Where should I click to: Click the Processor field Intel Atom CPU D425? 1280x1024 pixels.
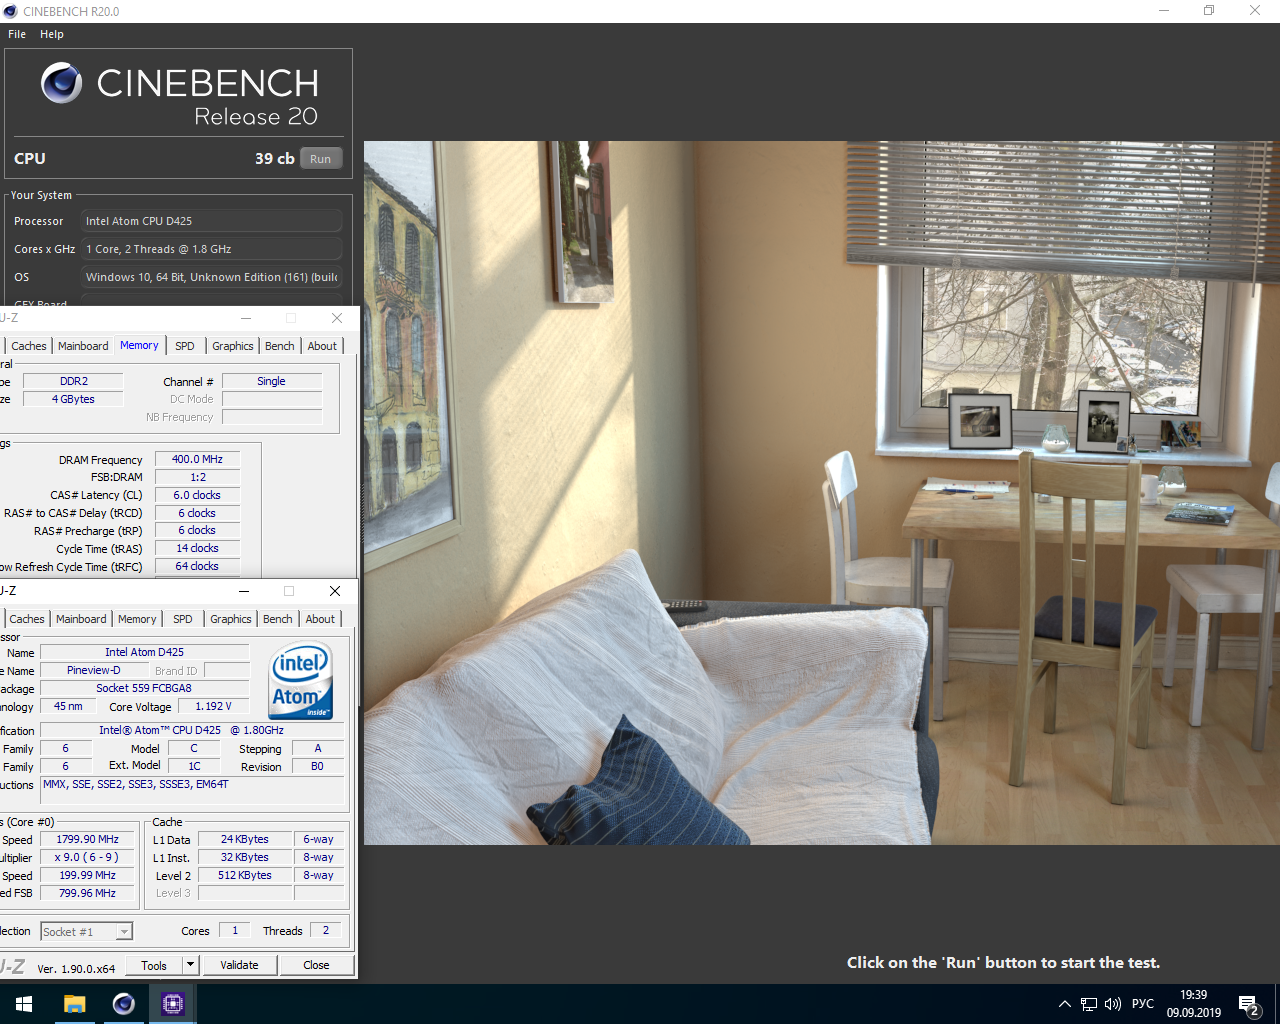coord(211,221)
